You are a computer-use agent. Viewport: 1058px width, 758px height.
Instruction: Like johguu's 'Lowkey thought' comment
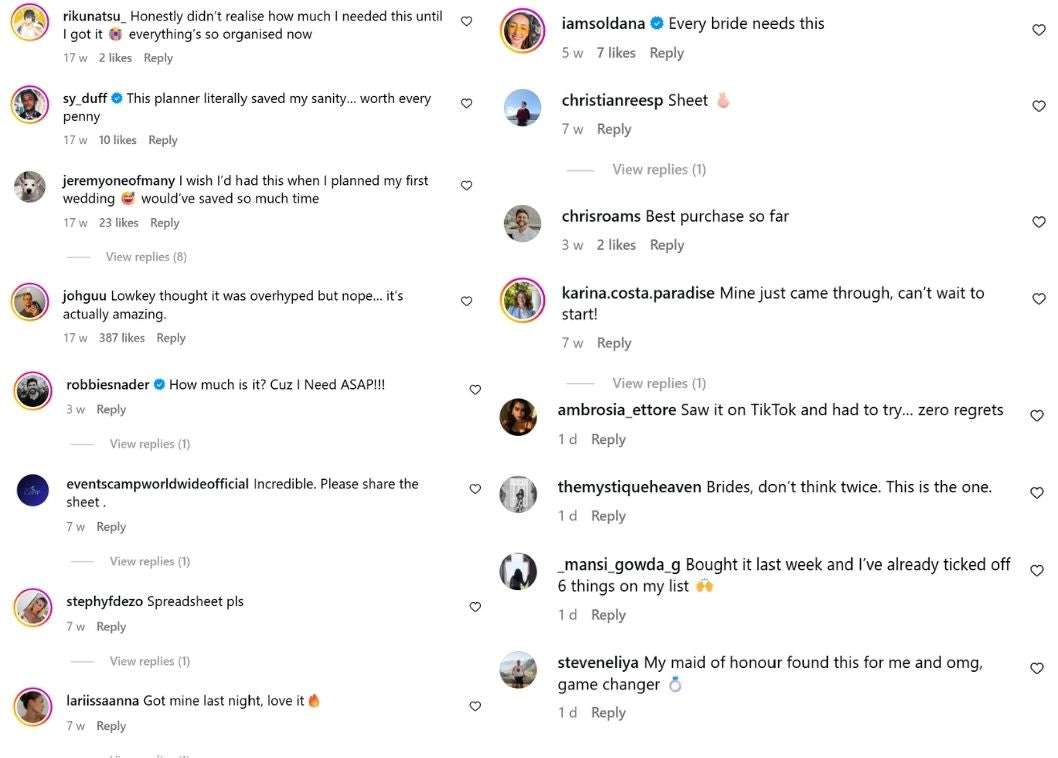(x=466, y=301)
